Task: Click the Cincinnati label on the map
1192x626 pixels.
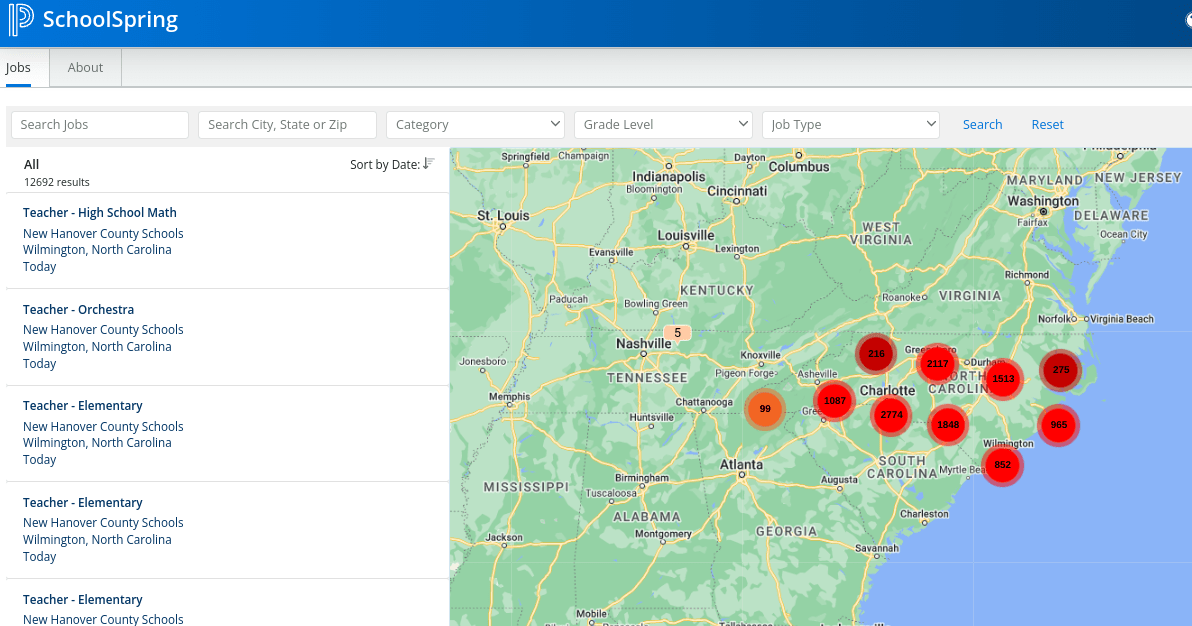Action: (x=737, y=191)
